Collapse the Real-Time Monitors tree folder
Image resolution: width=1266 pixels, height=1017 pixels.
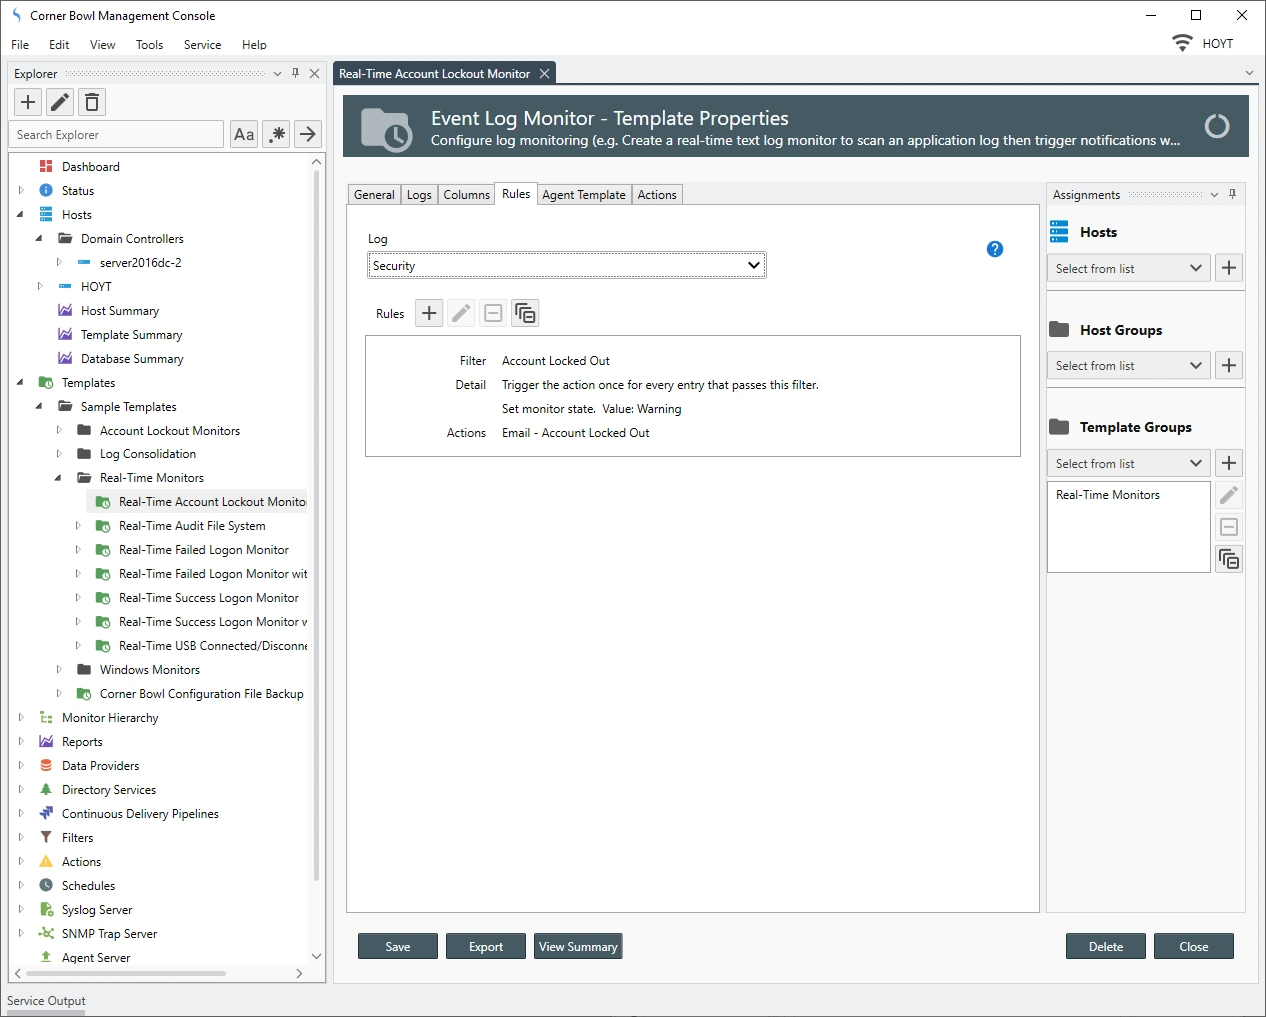pyautogui.click(x=59, y=478)
